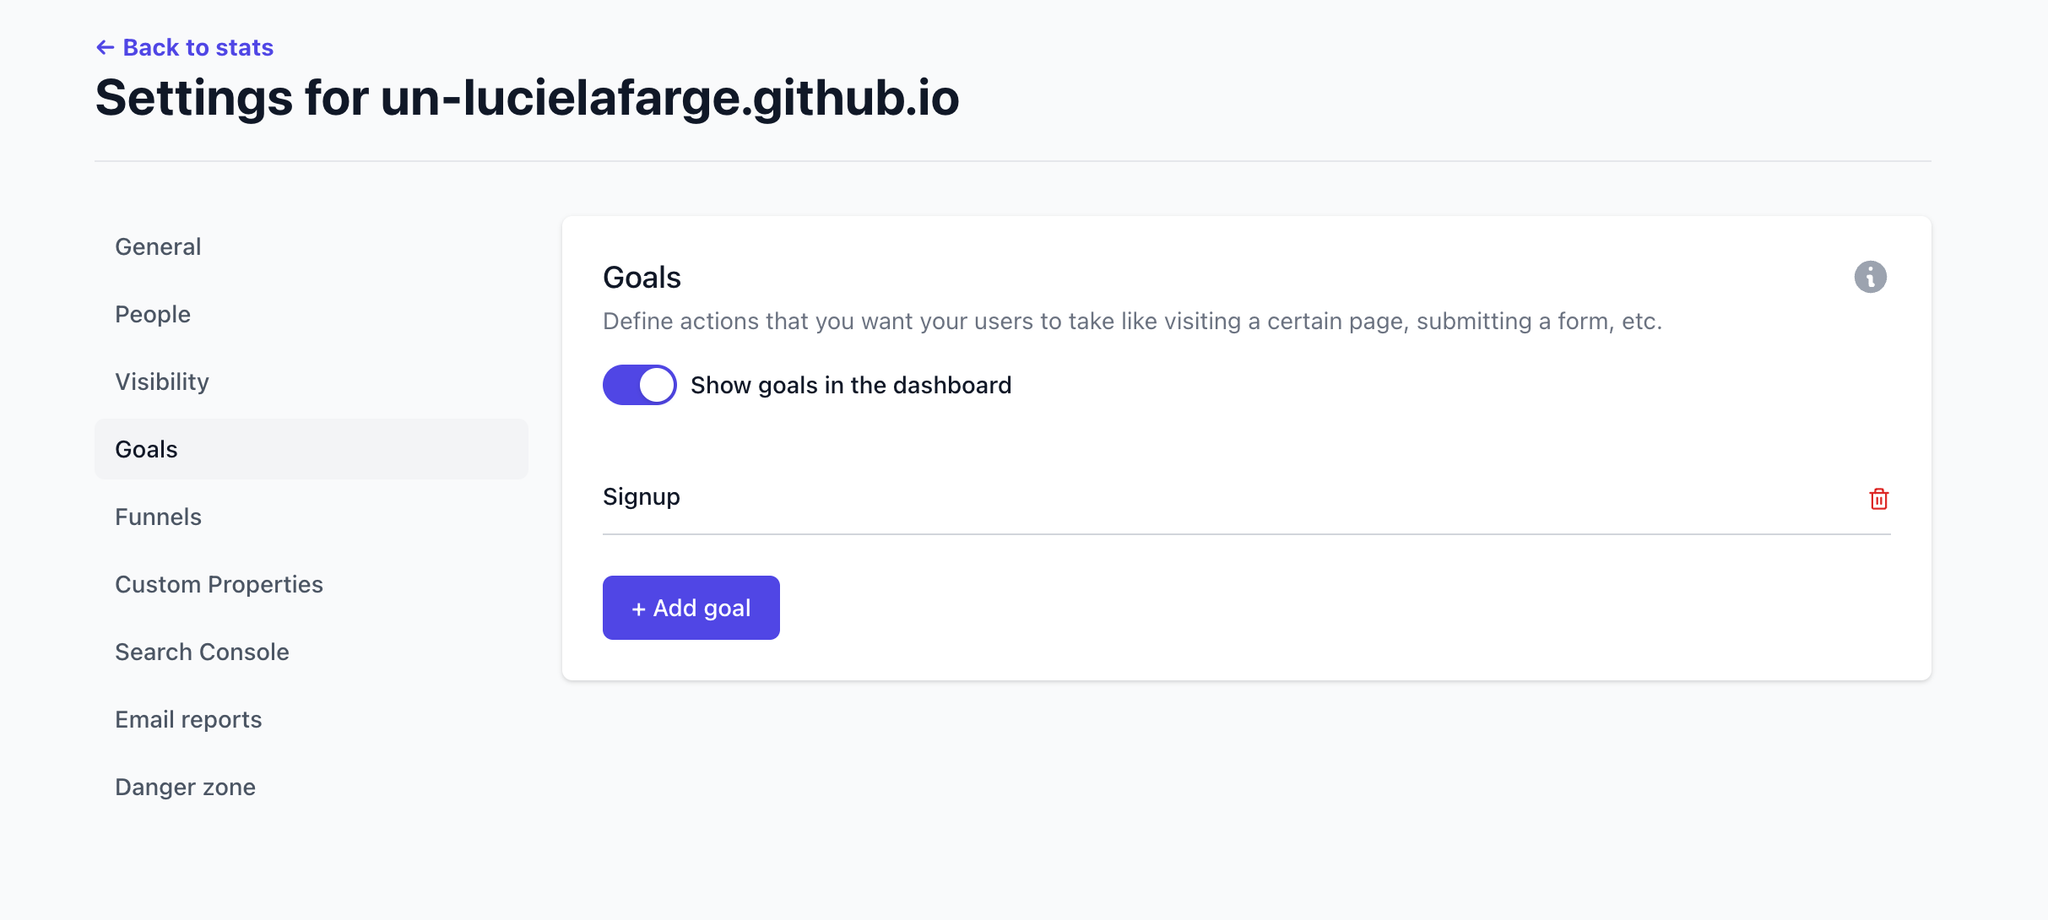
Task: Click the Goals card heading
Action: point(642,277)
